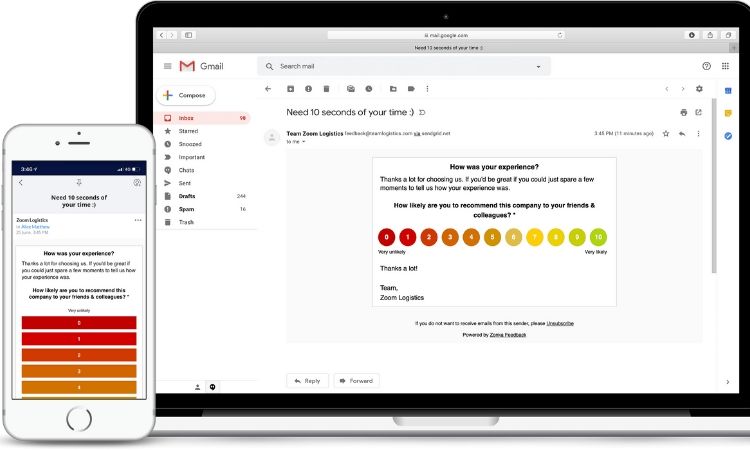750x450 pixels.
Task: Select rating 0 red circle
Action: pyautogui.click(x=386, y=237)
